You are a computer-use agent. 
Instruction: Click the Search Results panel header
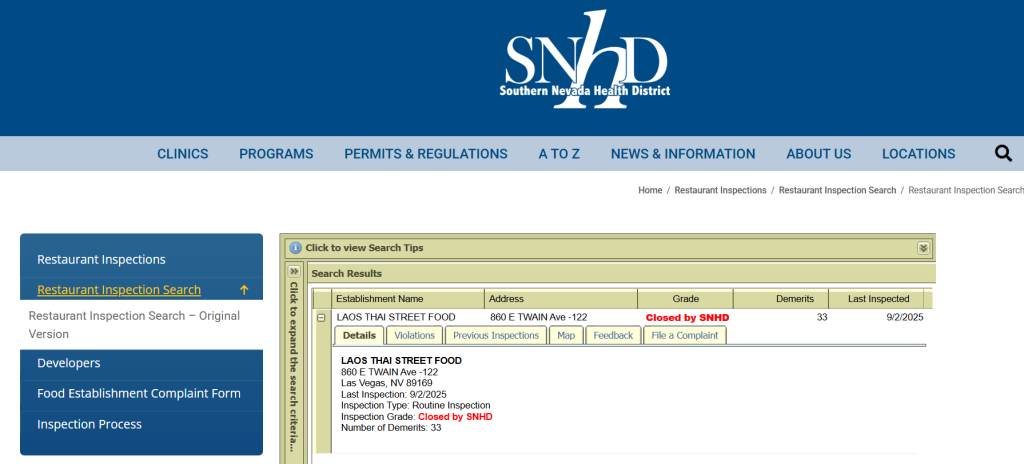pos(621,273)
